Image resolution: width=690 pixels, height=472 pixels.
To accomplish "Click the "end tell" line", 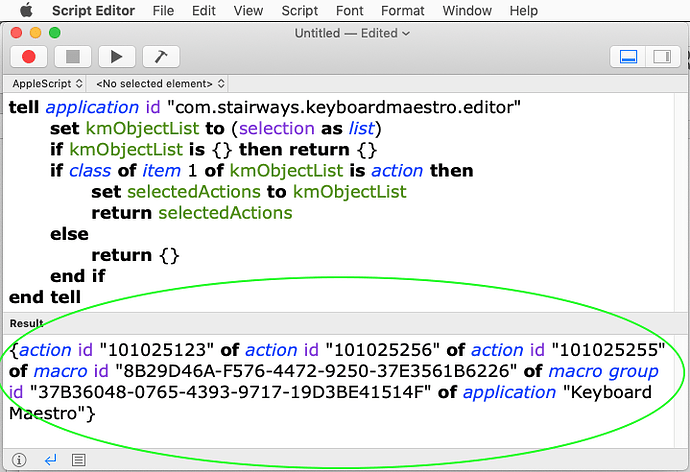I will tap(45, 297).
